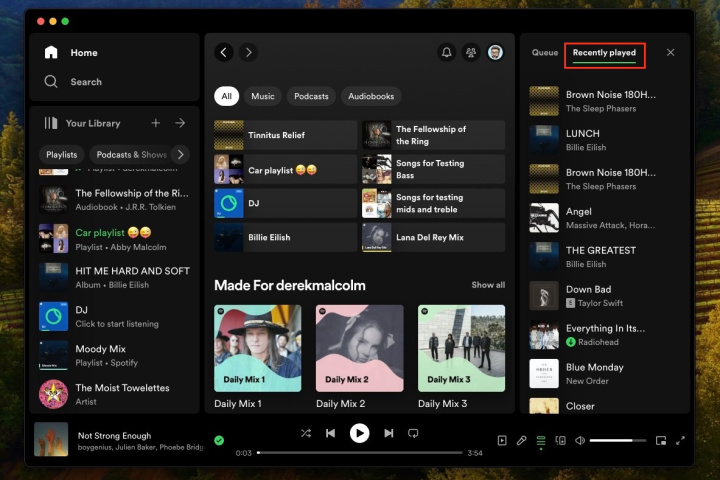Open Songs for Testing Bass tile

click(x=433, y=169)
